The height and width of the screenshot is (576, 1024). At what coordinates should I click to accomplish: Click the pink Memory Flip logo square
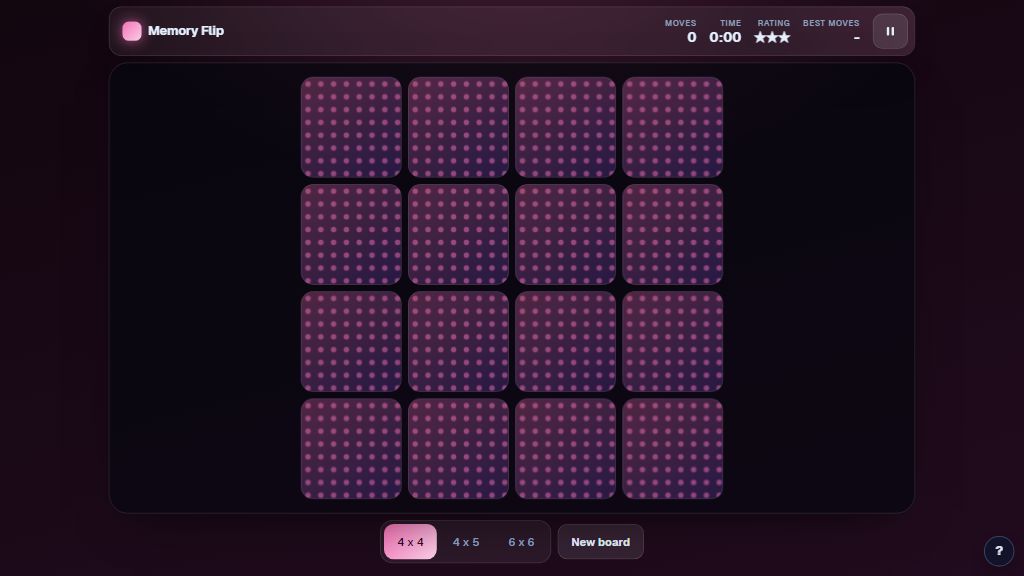[132, 31]
